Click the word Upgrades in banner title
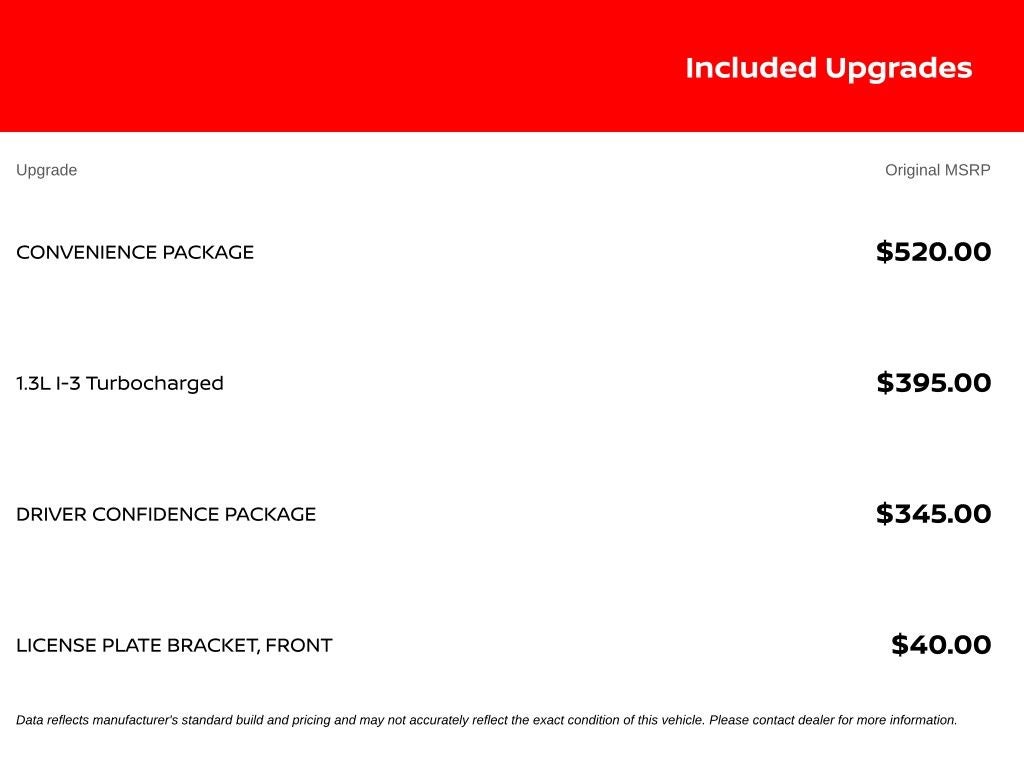The width and height of the screenshot is (1024, 768). coord(899,69)
